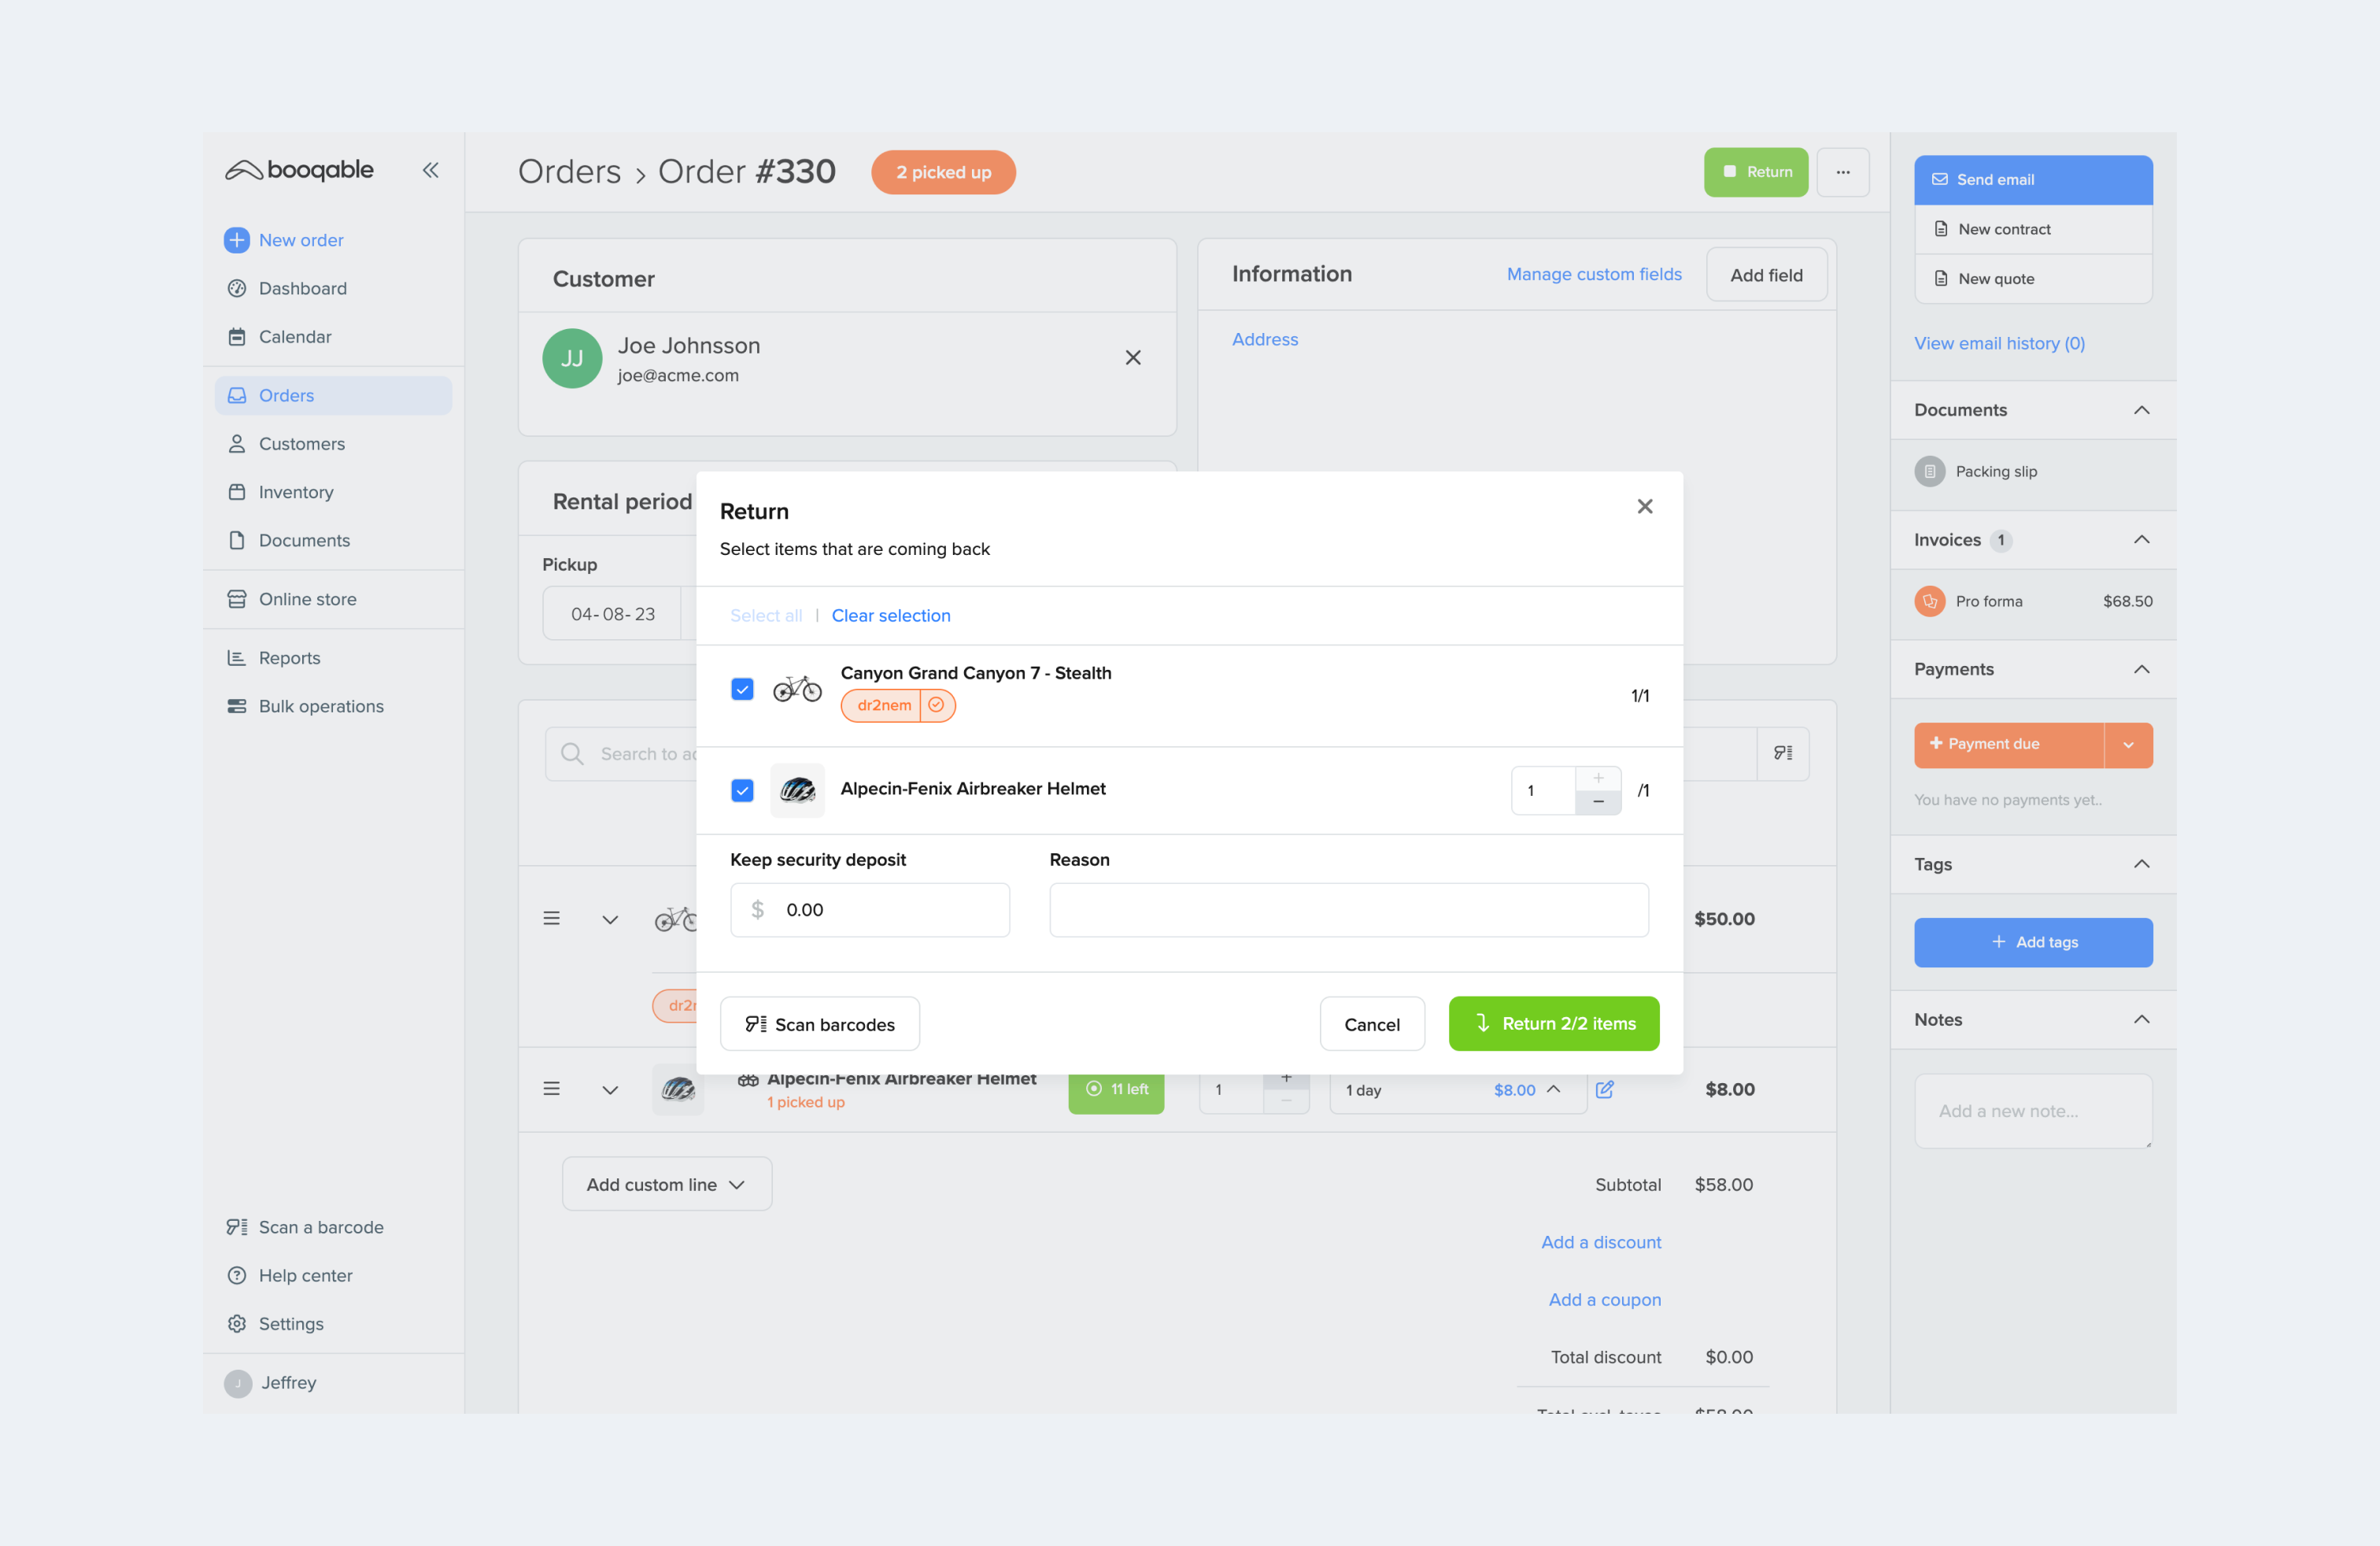Open the Payment due dropdown arrow

click(2130, 744)
